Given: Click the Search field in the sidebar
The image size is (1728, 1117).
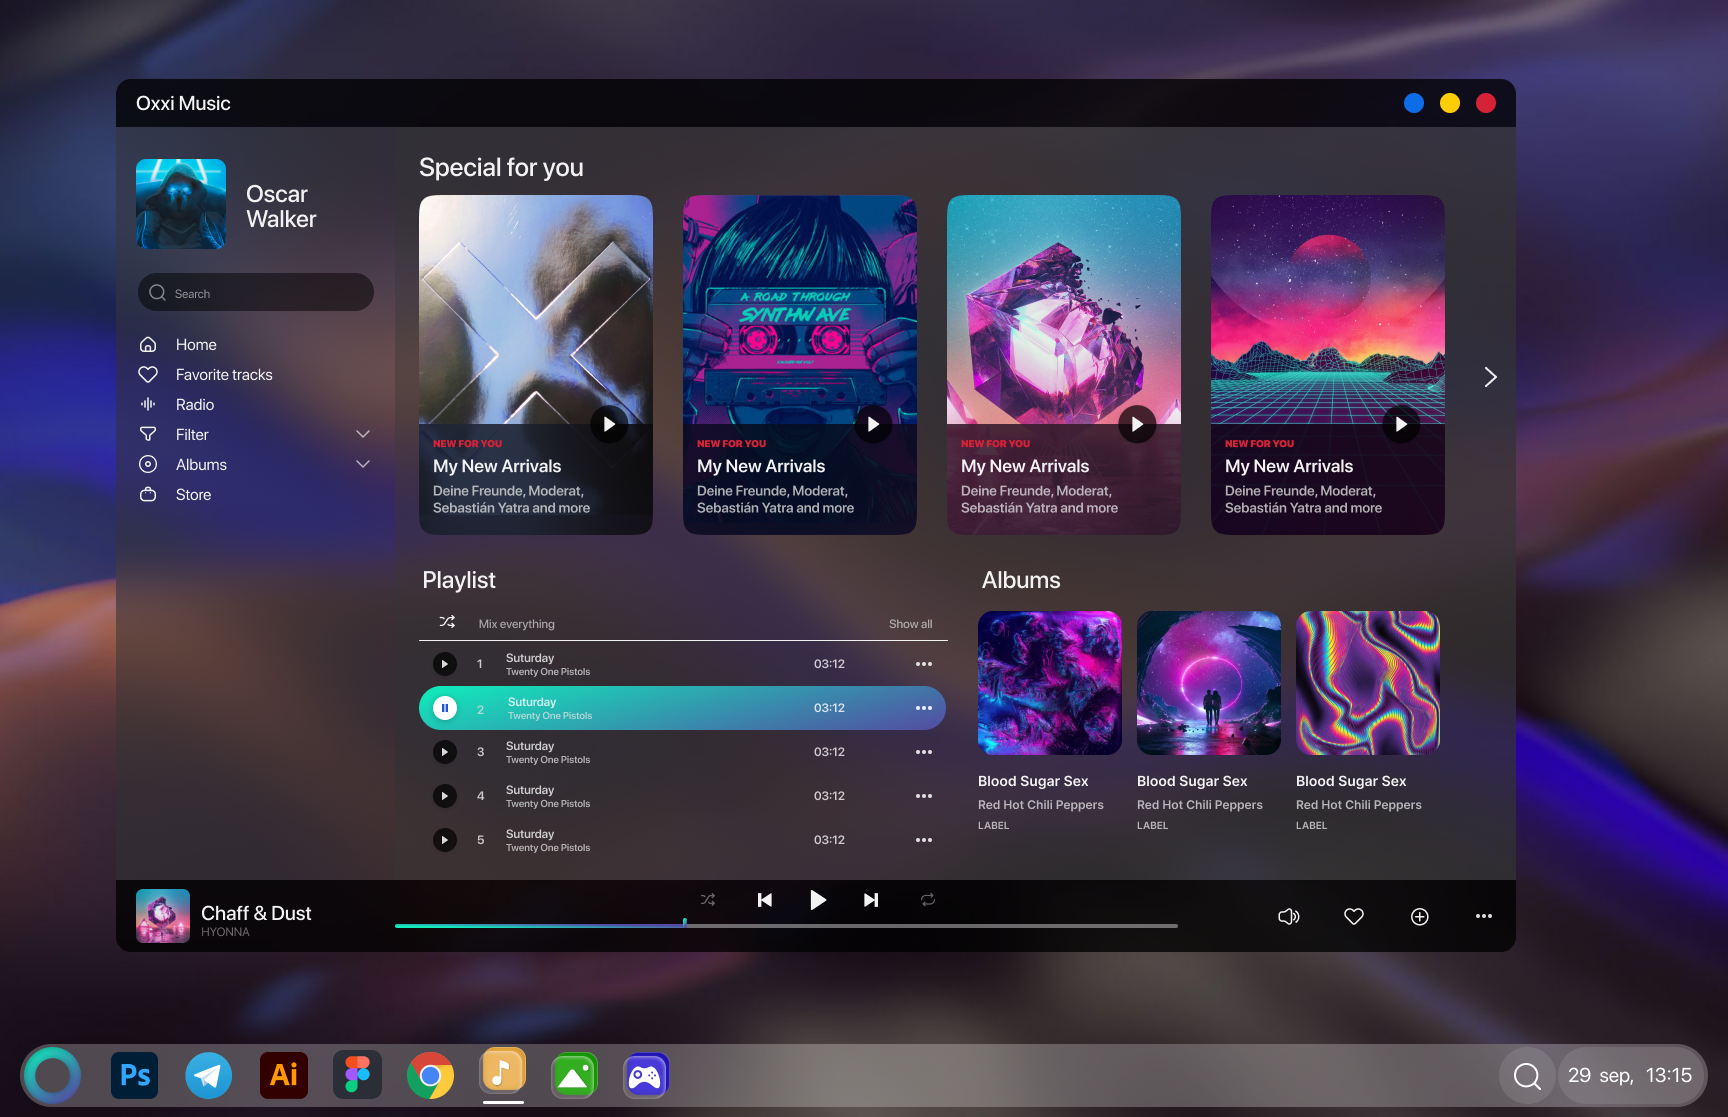Looking at the screenshot, I should click(256, 293).
